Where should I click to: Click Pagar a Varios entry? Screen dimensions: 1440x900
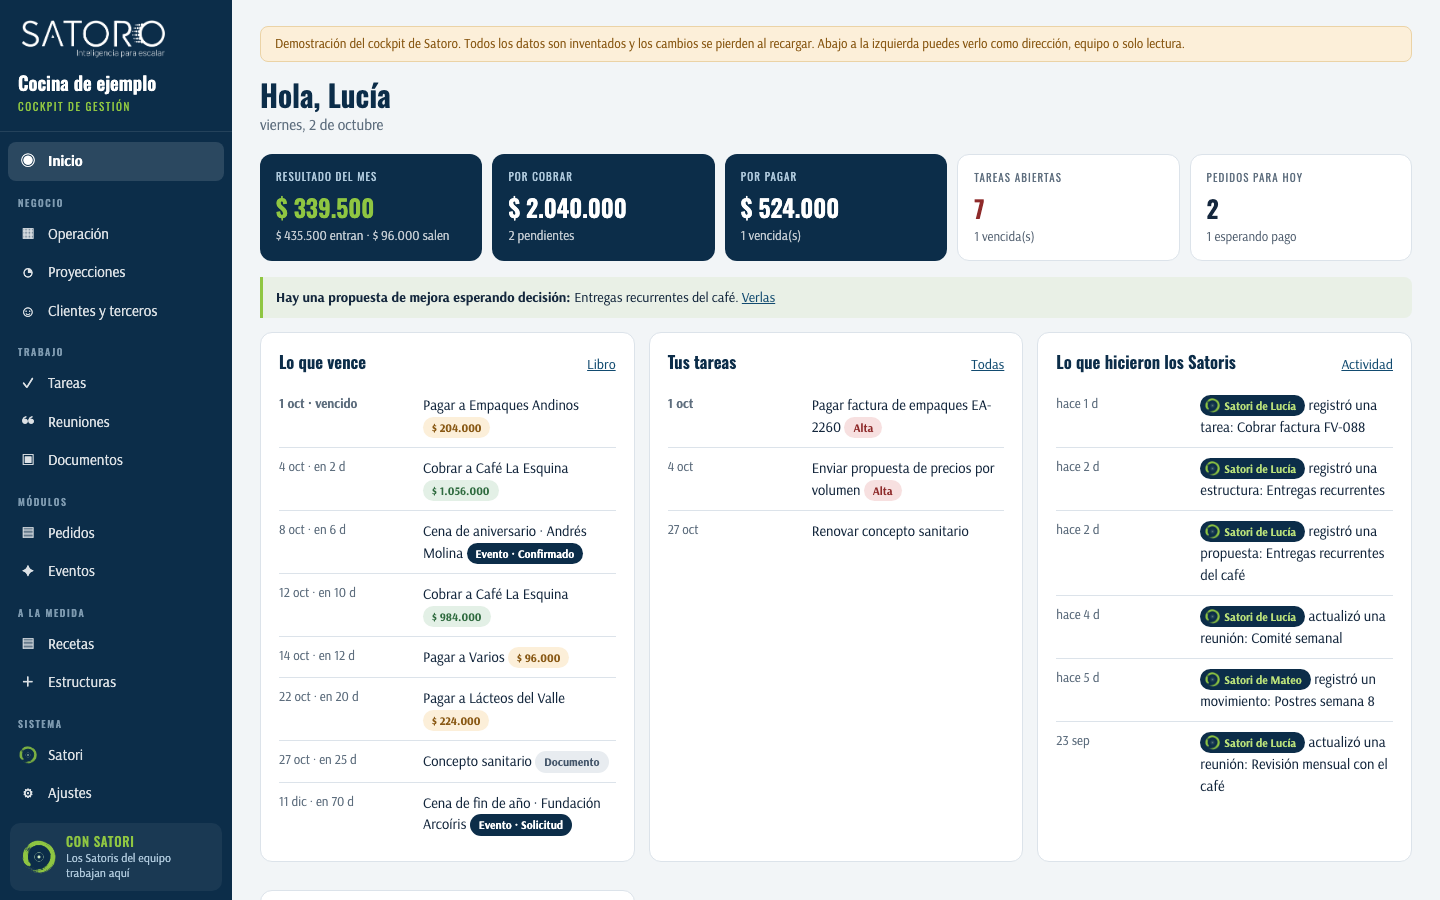(x=447, y=657)
